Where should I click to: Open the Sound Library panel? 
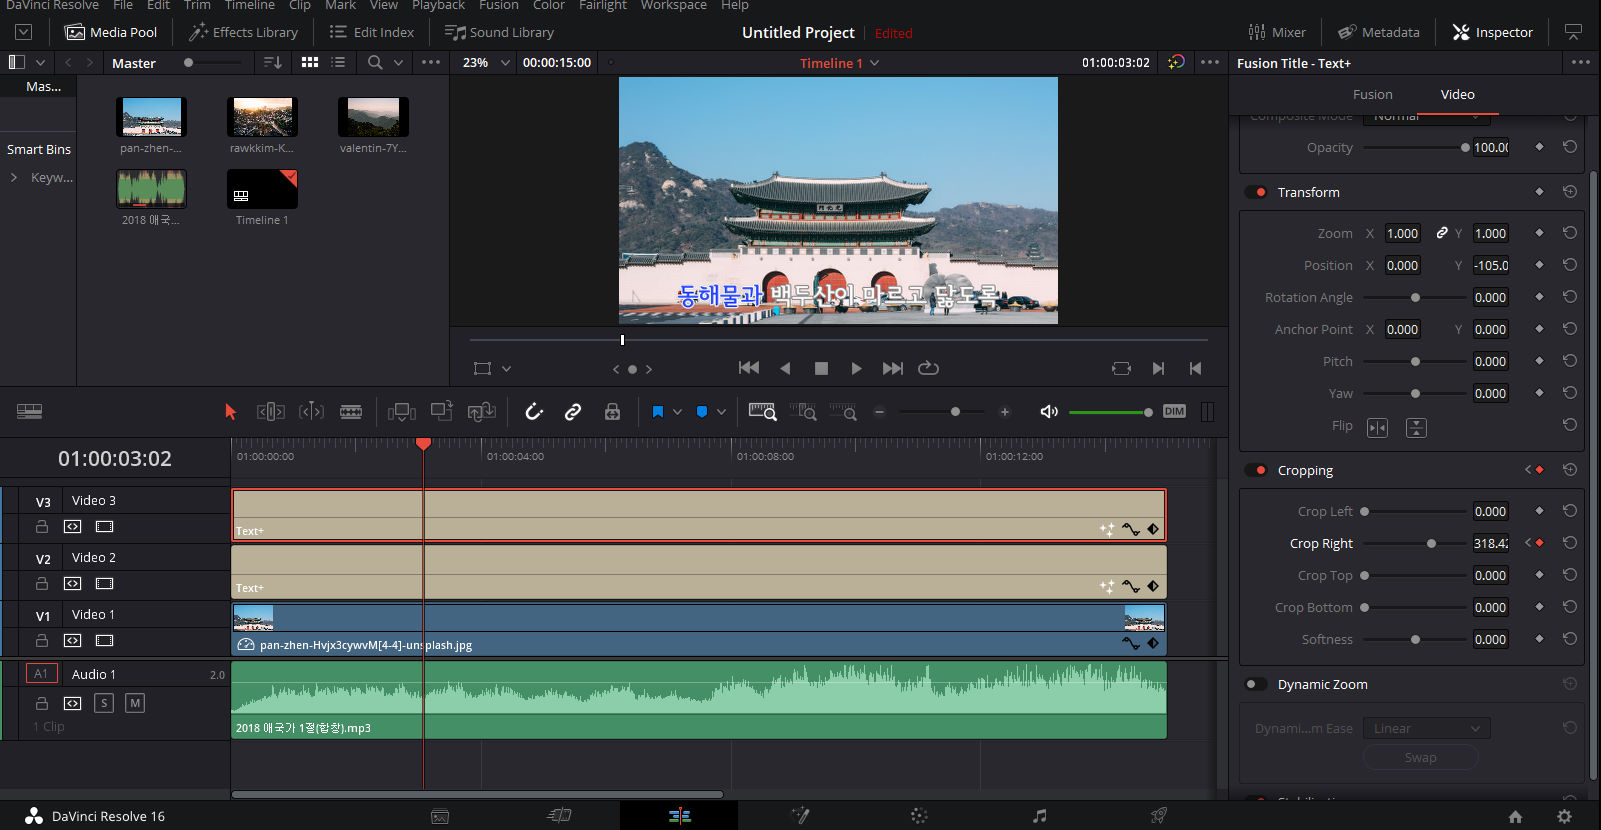point(499,32)
